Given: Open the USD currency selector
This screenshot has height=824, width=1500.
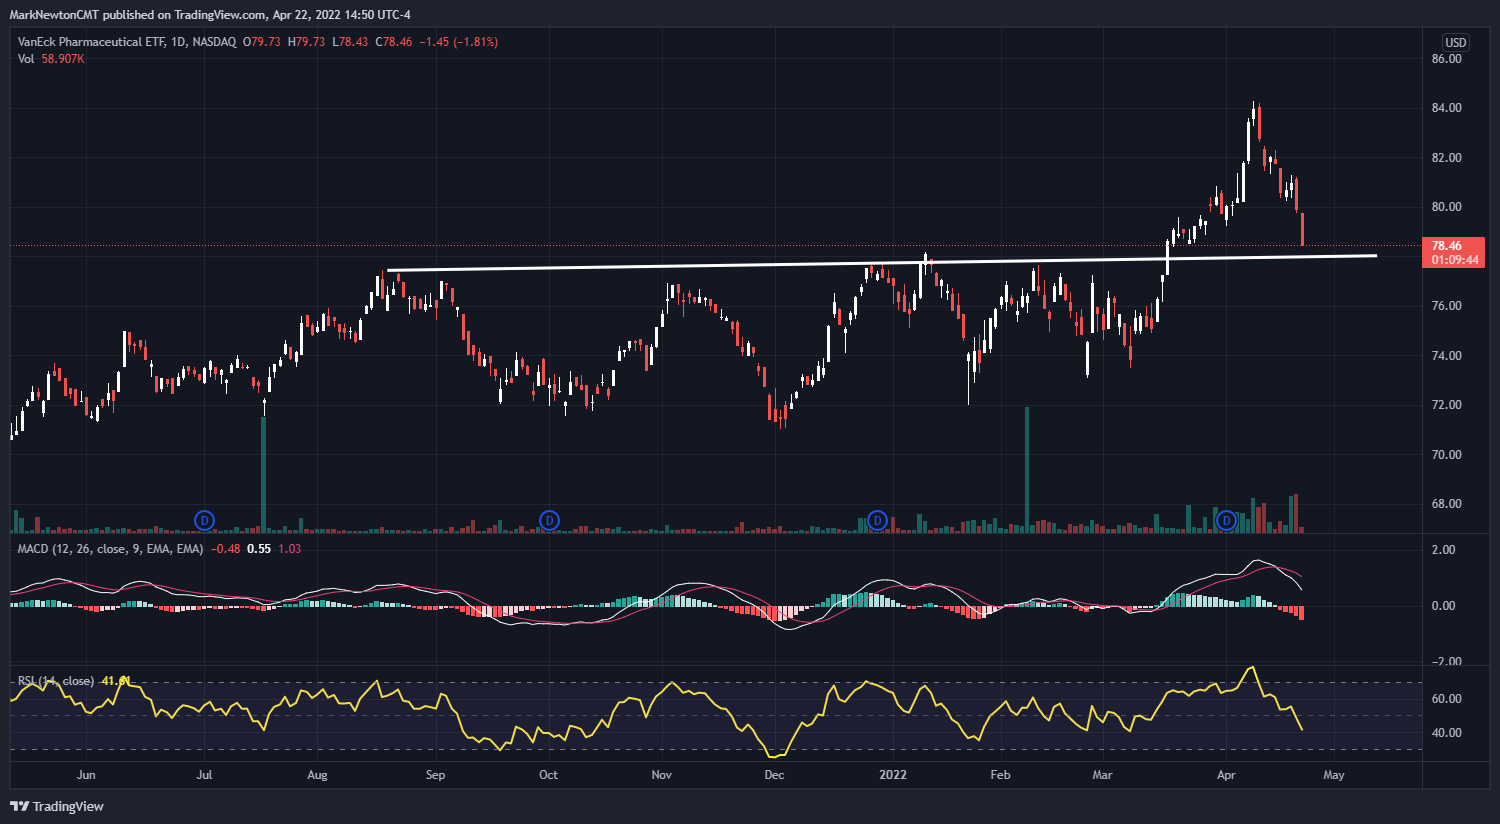Looking at the screenshot, I should [x=1455, y=42].
